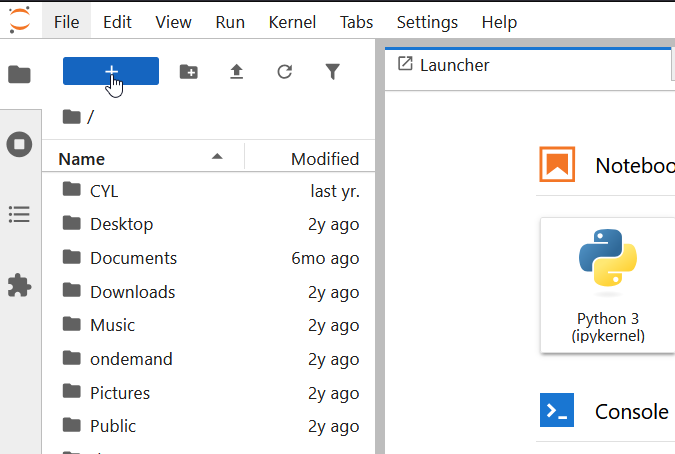Select the Desktop folder row

(x=208, y=224)
